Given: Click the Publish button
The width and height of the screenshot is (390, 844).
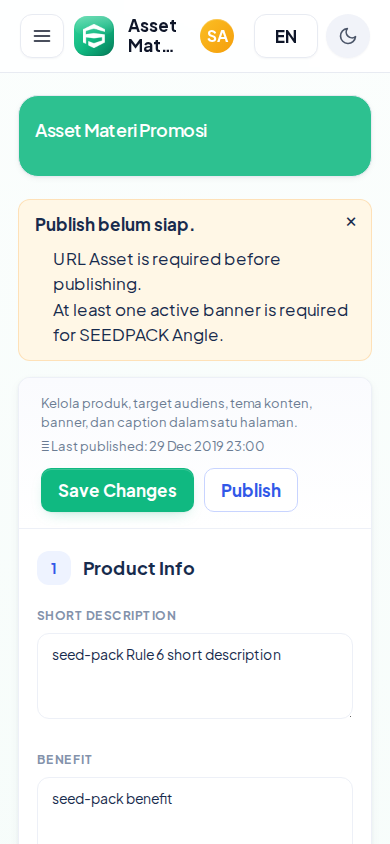Looking at the screenshot, I should pos(251,490).
